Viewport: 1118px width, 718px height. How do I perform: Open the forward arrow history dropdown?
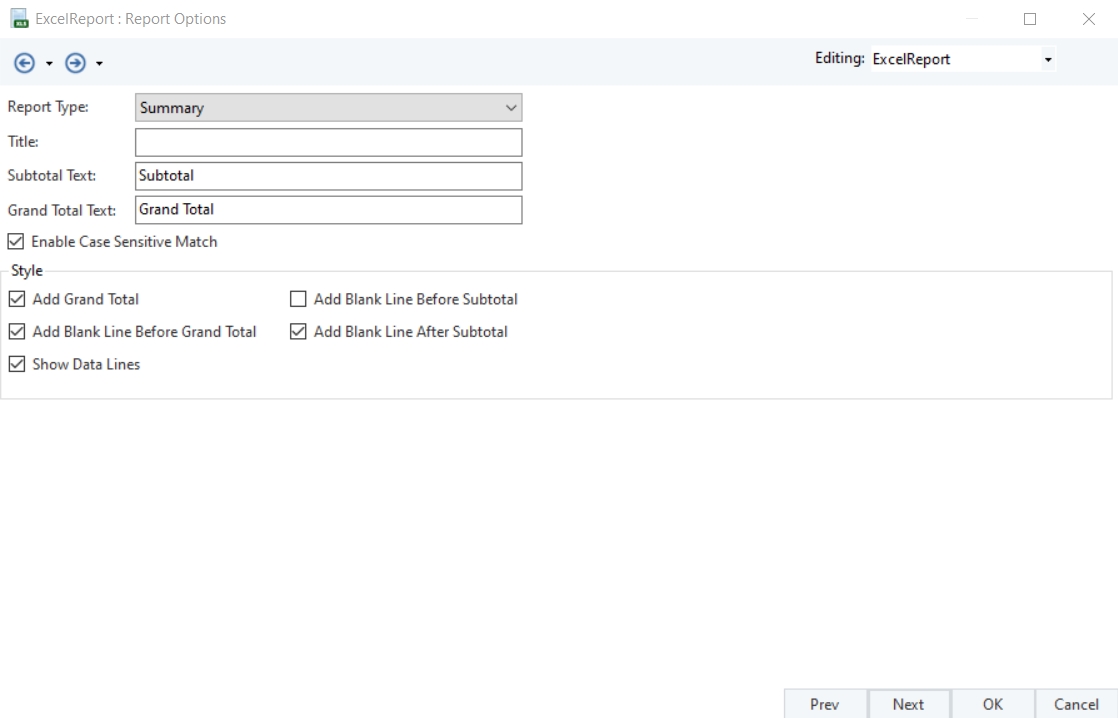99,63
